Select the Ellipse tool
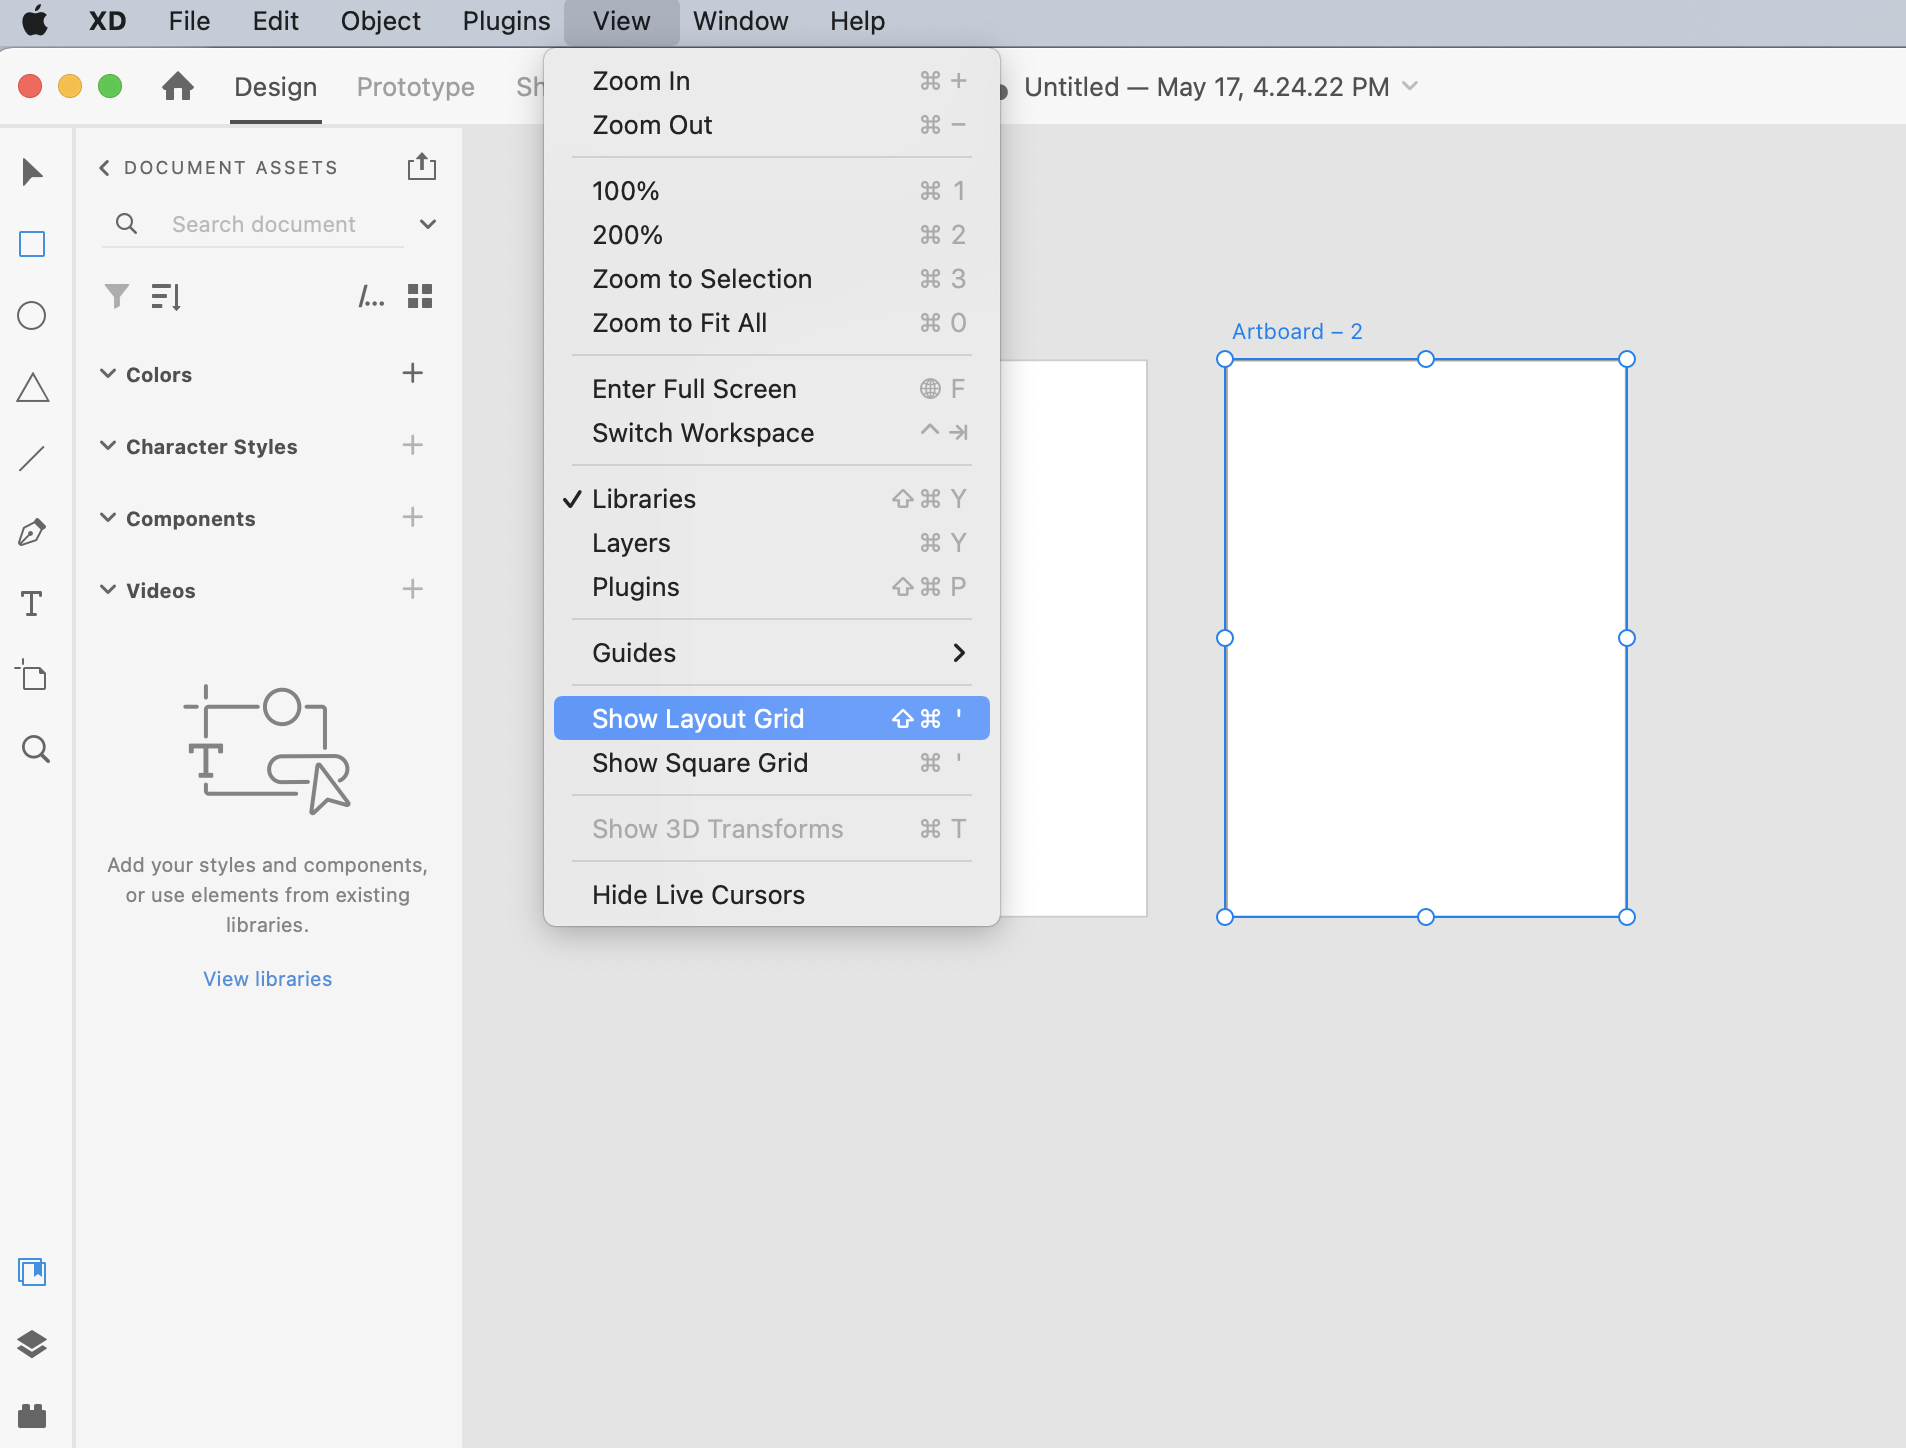1906x1448 pixels. click(x=32, y=316)
